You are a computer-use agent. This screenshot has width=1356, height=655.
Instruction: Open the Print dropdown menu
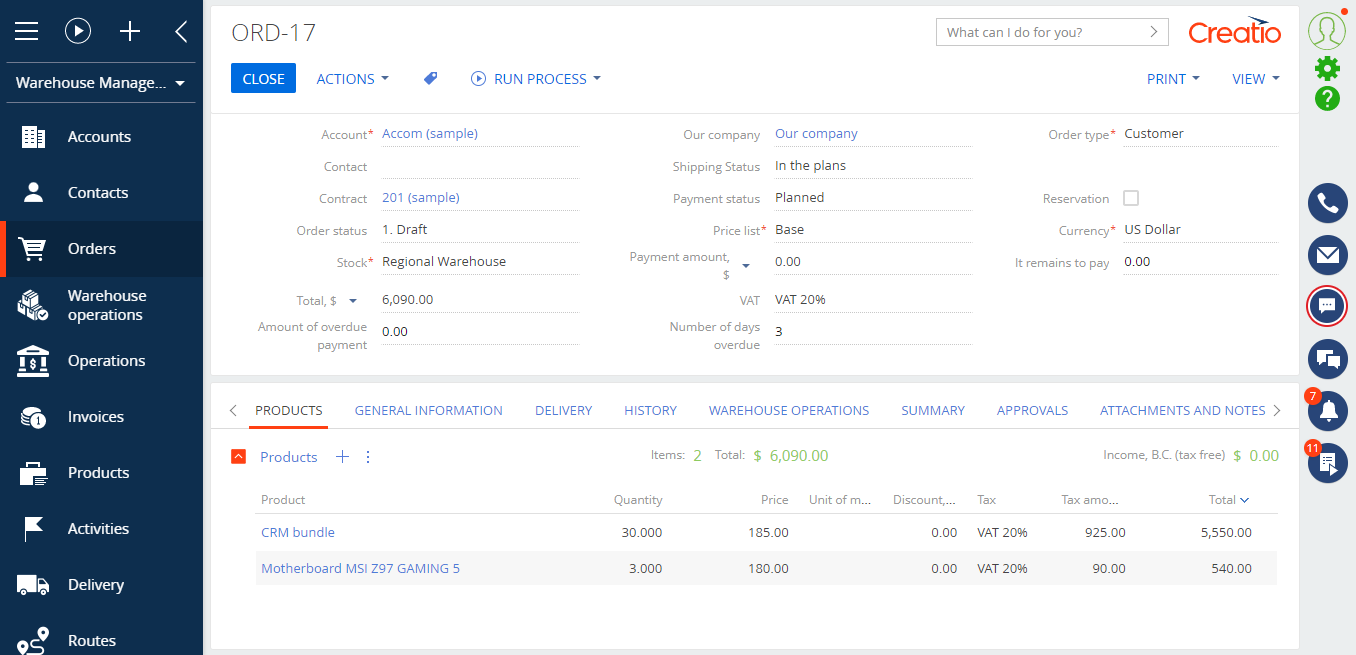click(1172, 79)
